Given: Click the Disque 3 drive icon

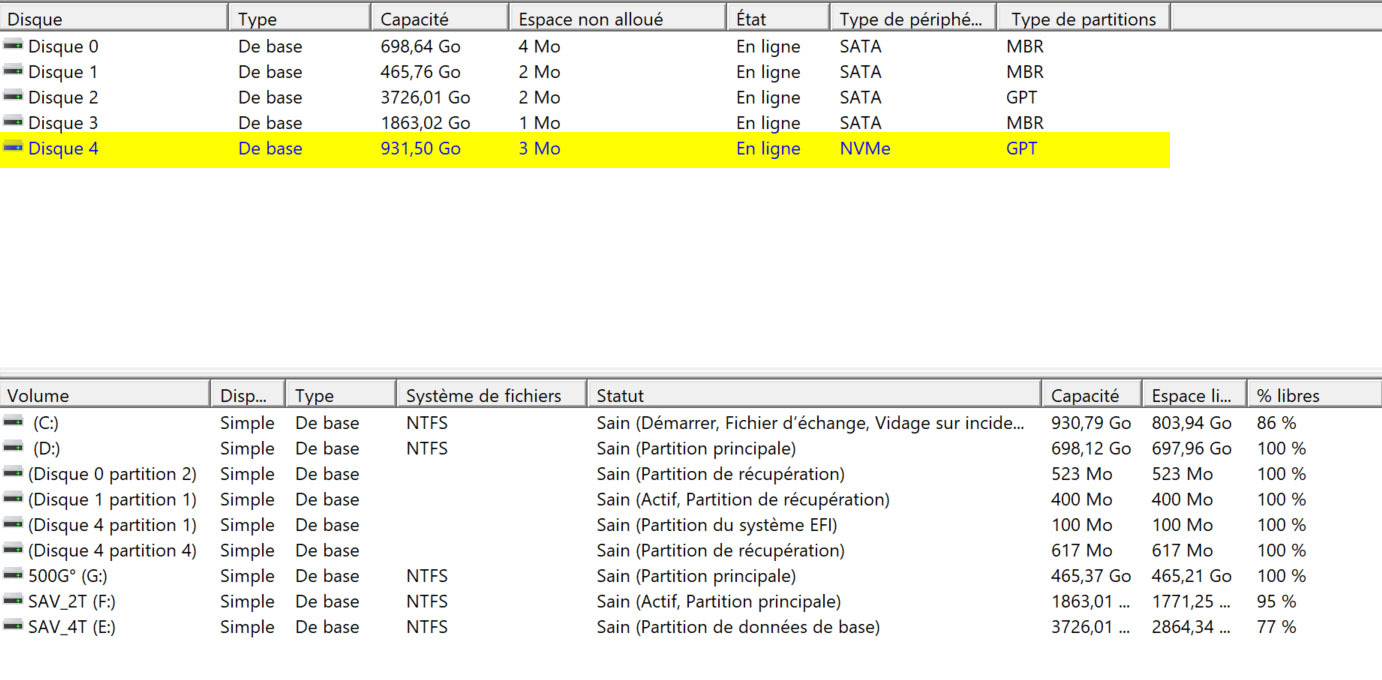Looking at the screenshot, I should pyautogui.click(x=13, y=123).
